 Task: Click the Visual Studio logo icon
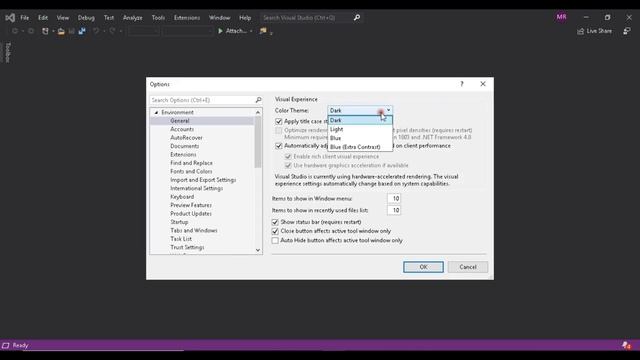coord(10,18)
